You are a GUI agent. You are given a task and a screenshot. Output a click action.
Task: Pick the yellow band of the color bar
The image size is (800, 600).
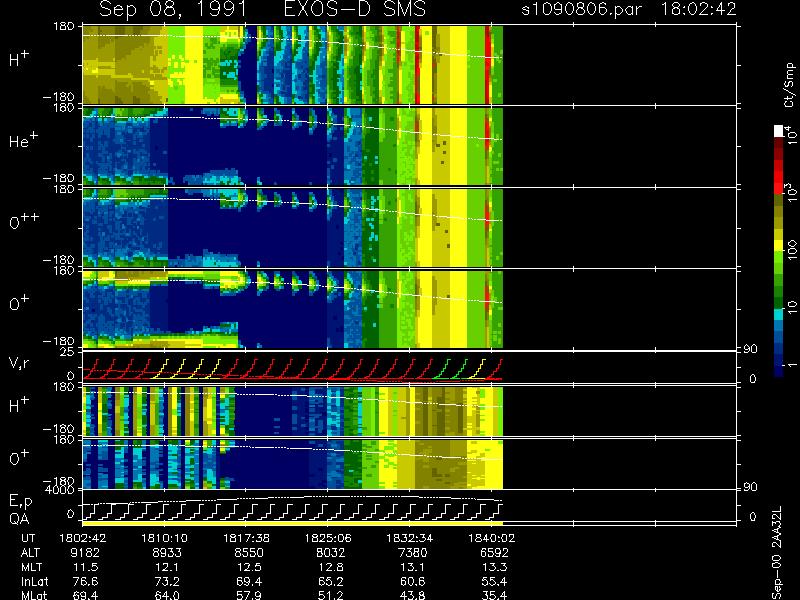click(779, 247)
